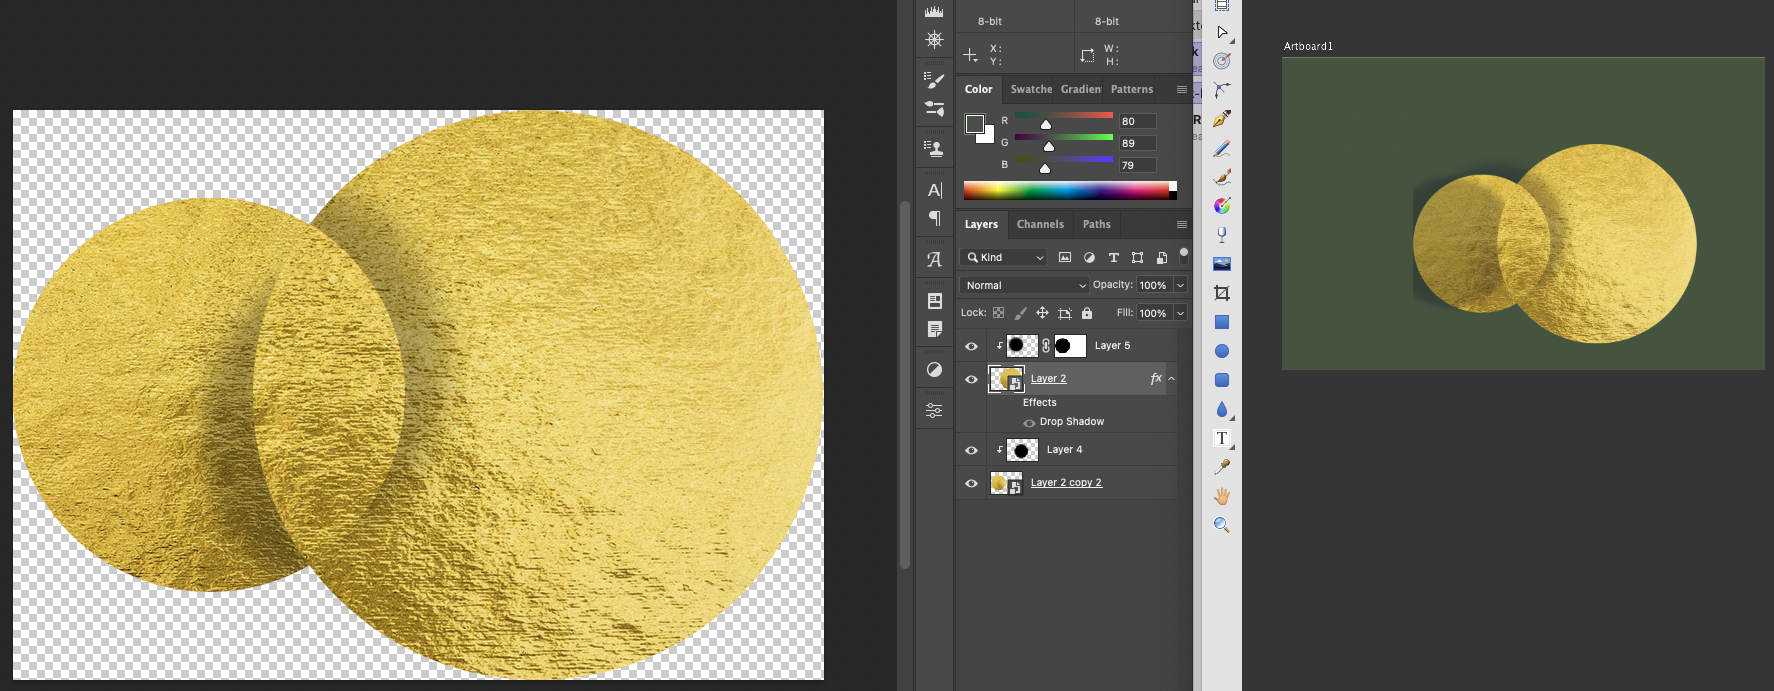This screenshot has height=691, width=1774.
Task: Open the Glyphs panel icon
Action: (934, 260)
